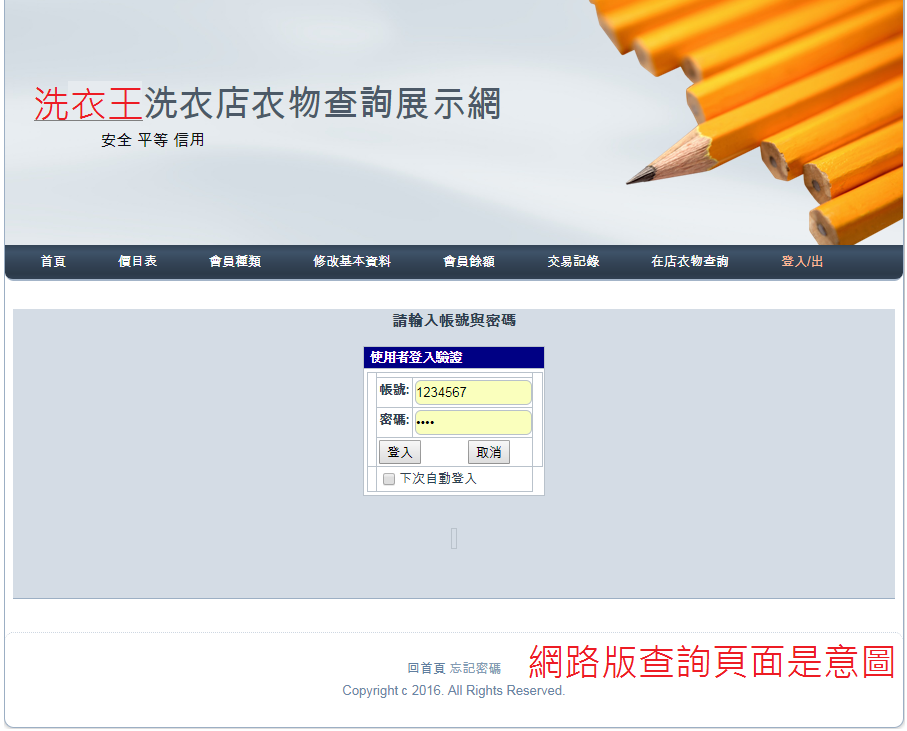This screenshot has height=731, width=907.
Task: Click 登入/出 in the navigation bar
Action: [x=802, y=262]
